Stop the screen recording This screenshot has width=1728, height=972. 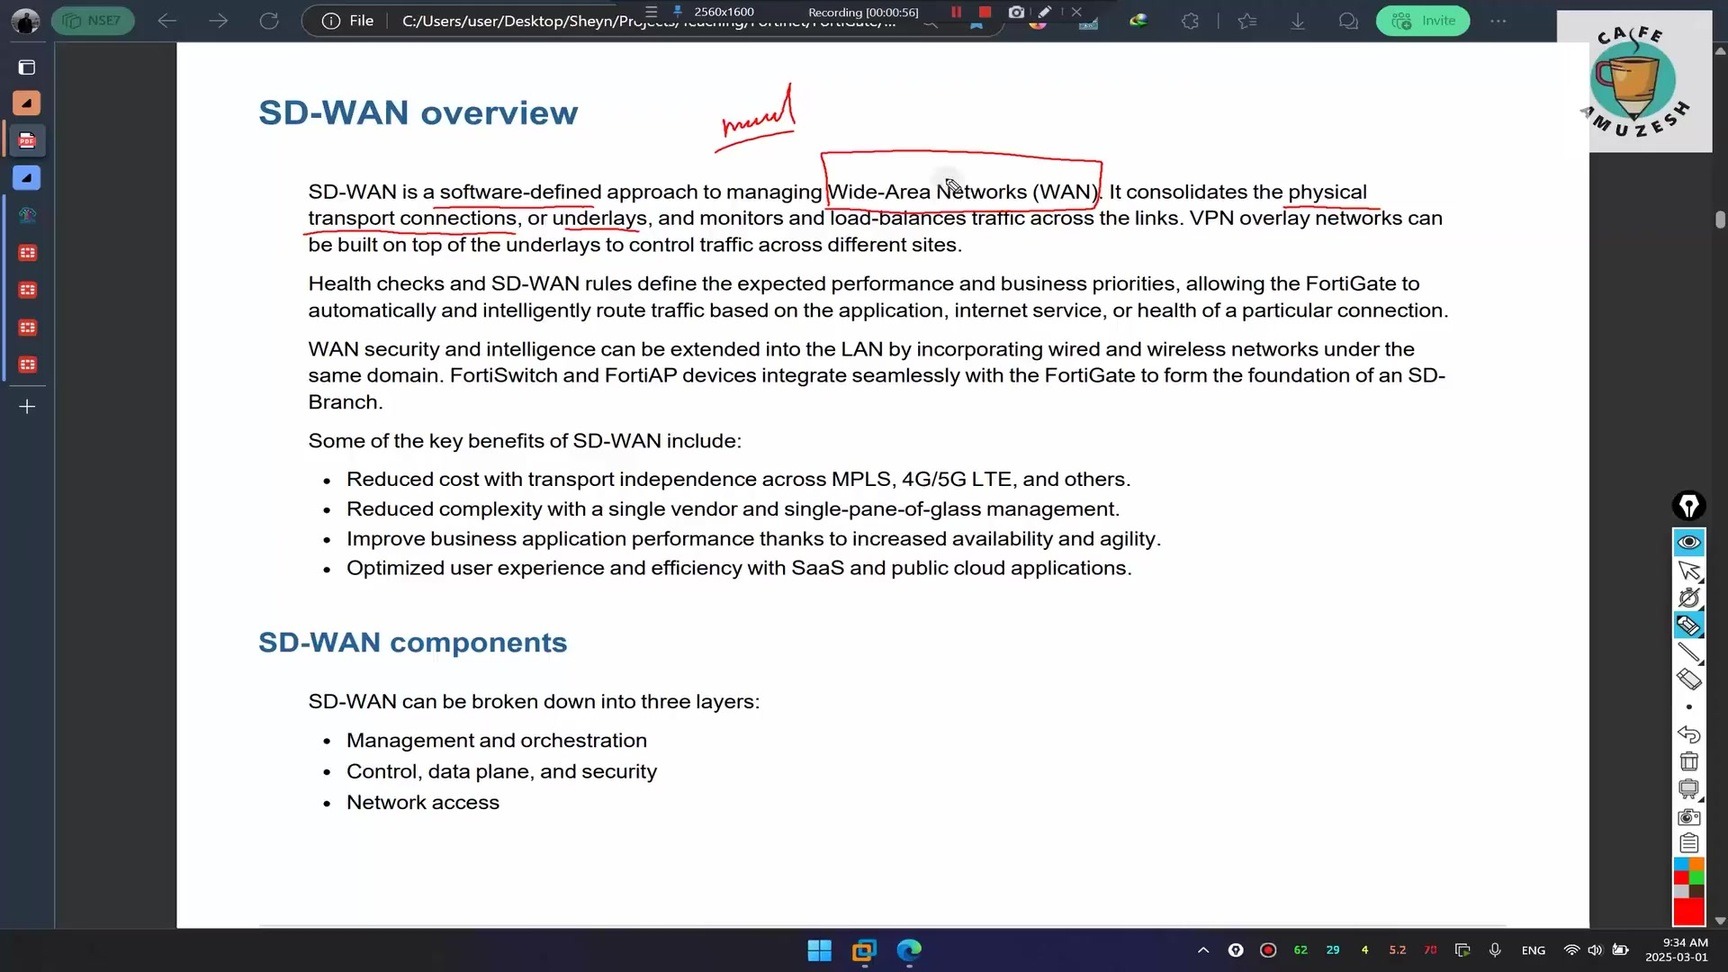[x=985, y=12]
